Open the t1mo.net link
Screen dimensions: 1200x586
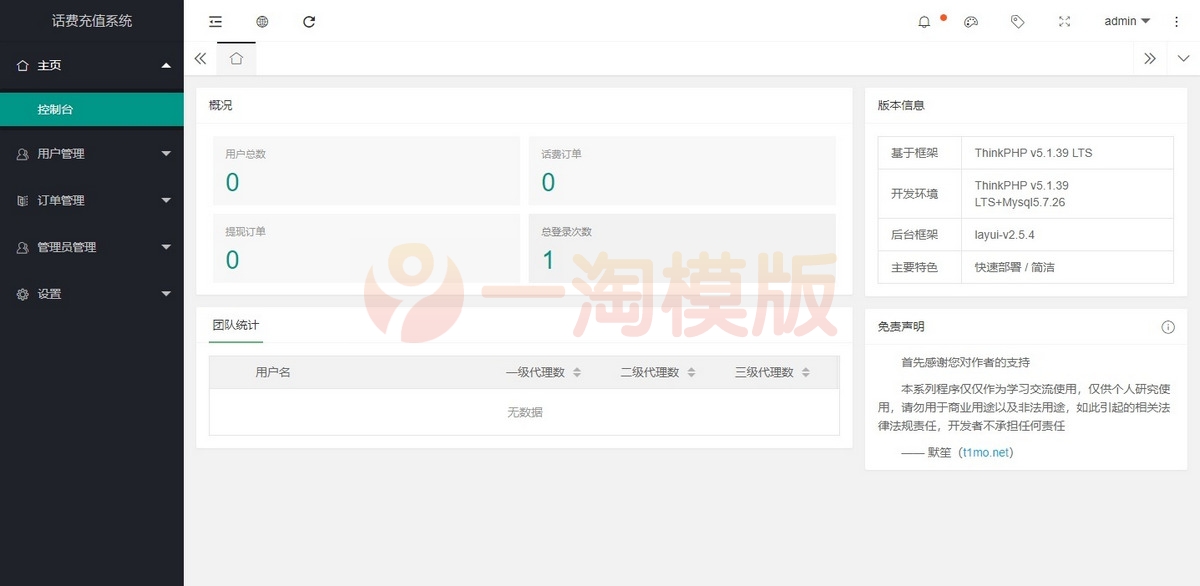point(986,452)
